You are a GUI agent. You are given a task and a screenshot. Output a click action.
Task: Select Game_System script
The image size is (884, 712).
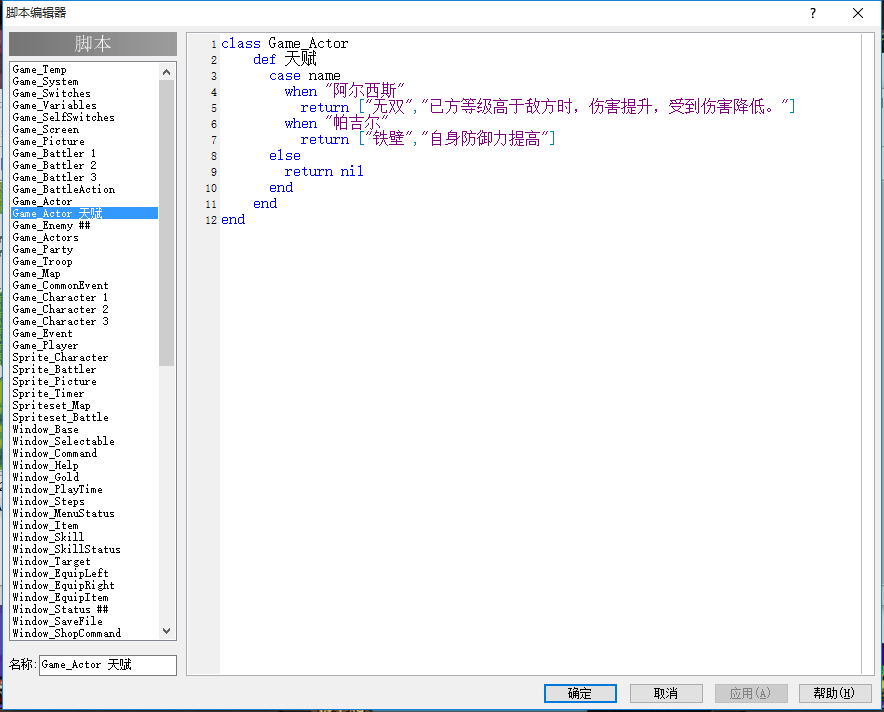point(85,82)
